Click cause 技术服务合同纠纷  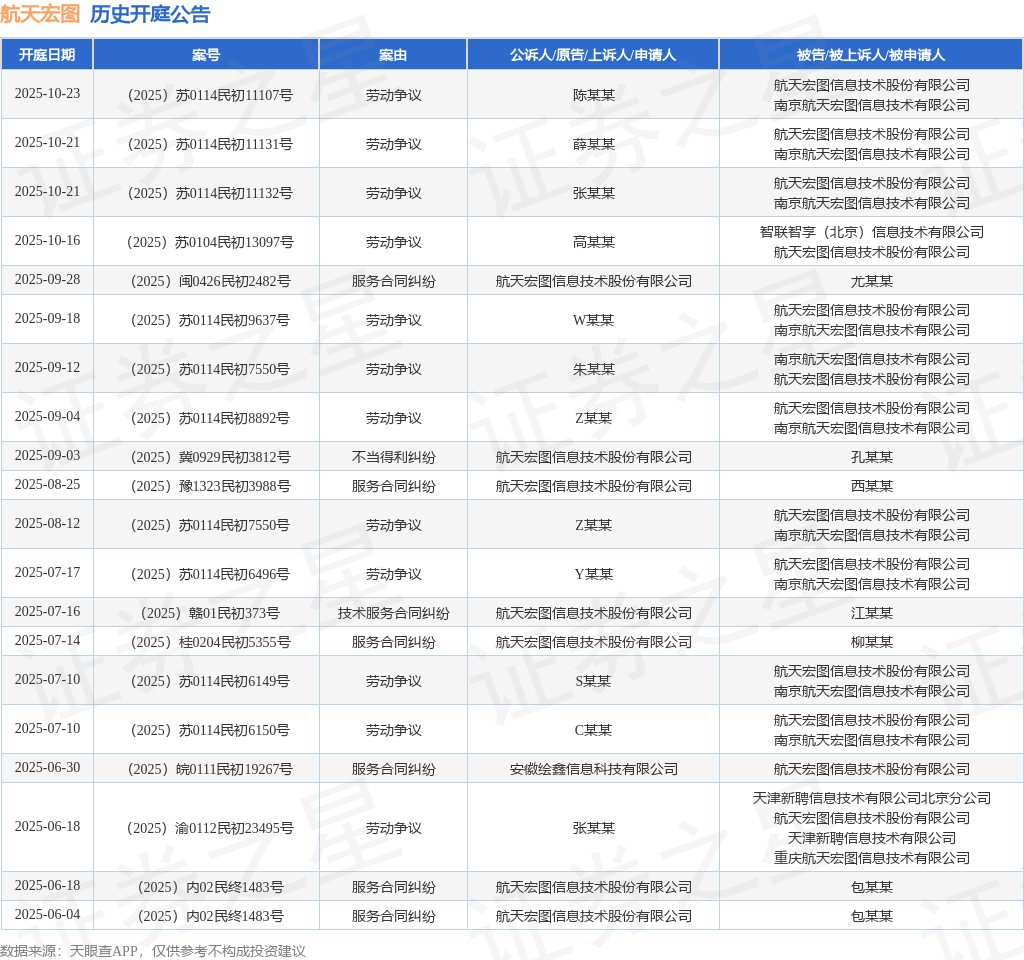point(393,613)
